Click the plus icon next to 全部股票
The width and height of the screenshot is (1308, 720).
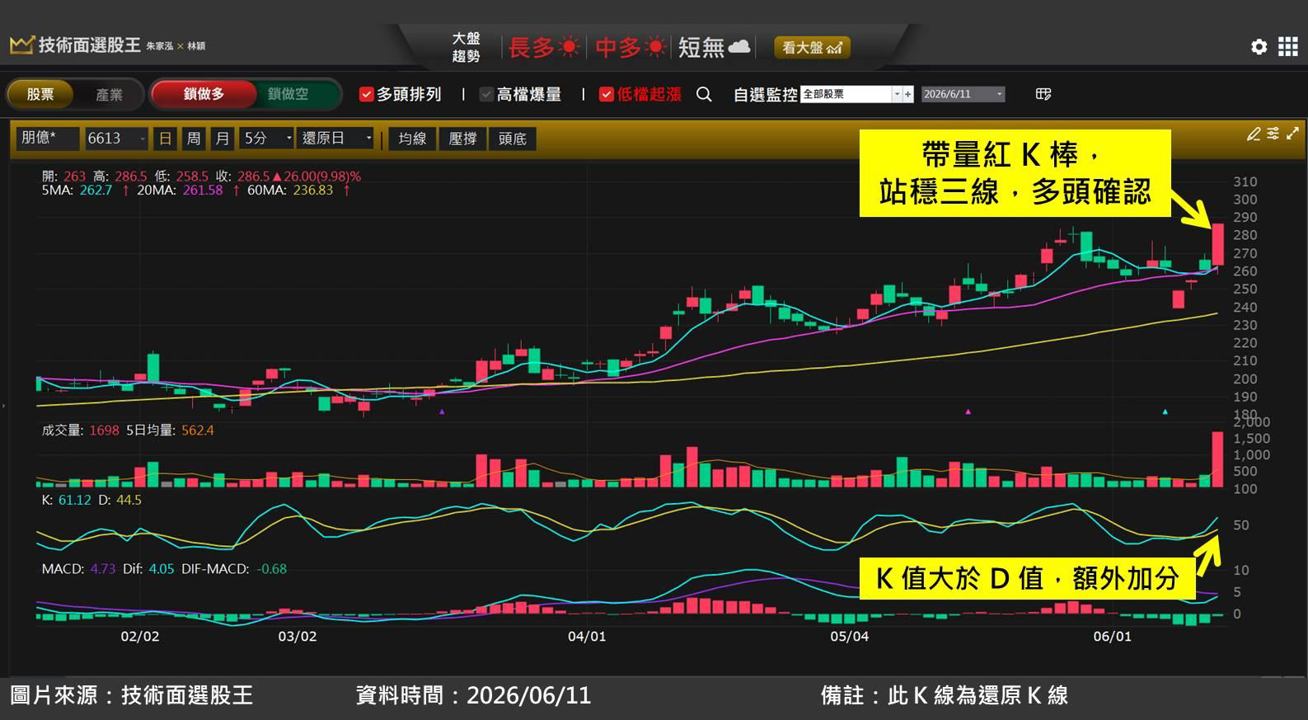pyautogui.click(x=908, y=94)
